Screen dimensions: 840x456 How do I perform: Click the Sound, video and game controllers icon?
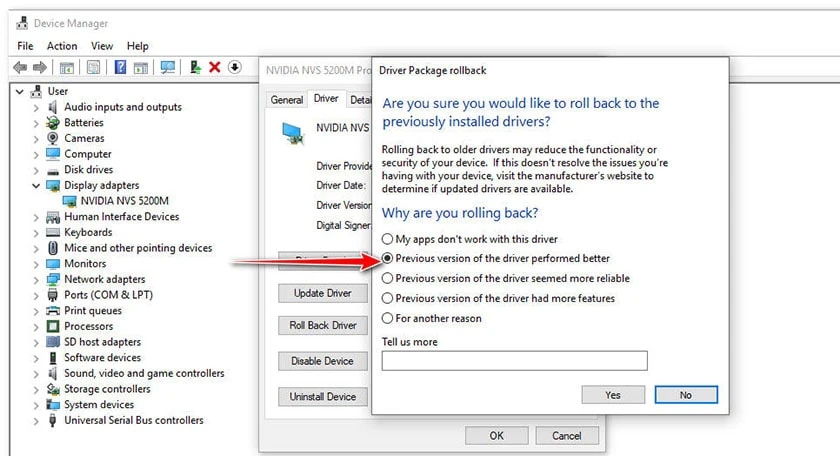click(52, 373)
